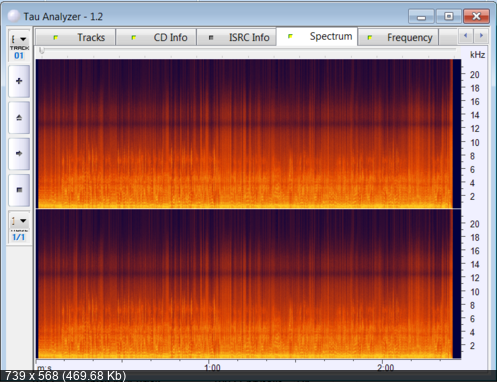Click the upper channel spectrogram
Image resolution: width=497 pixels, height=382 pixels.
point(248,134)
